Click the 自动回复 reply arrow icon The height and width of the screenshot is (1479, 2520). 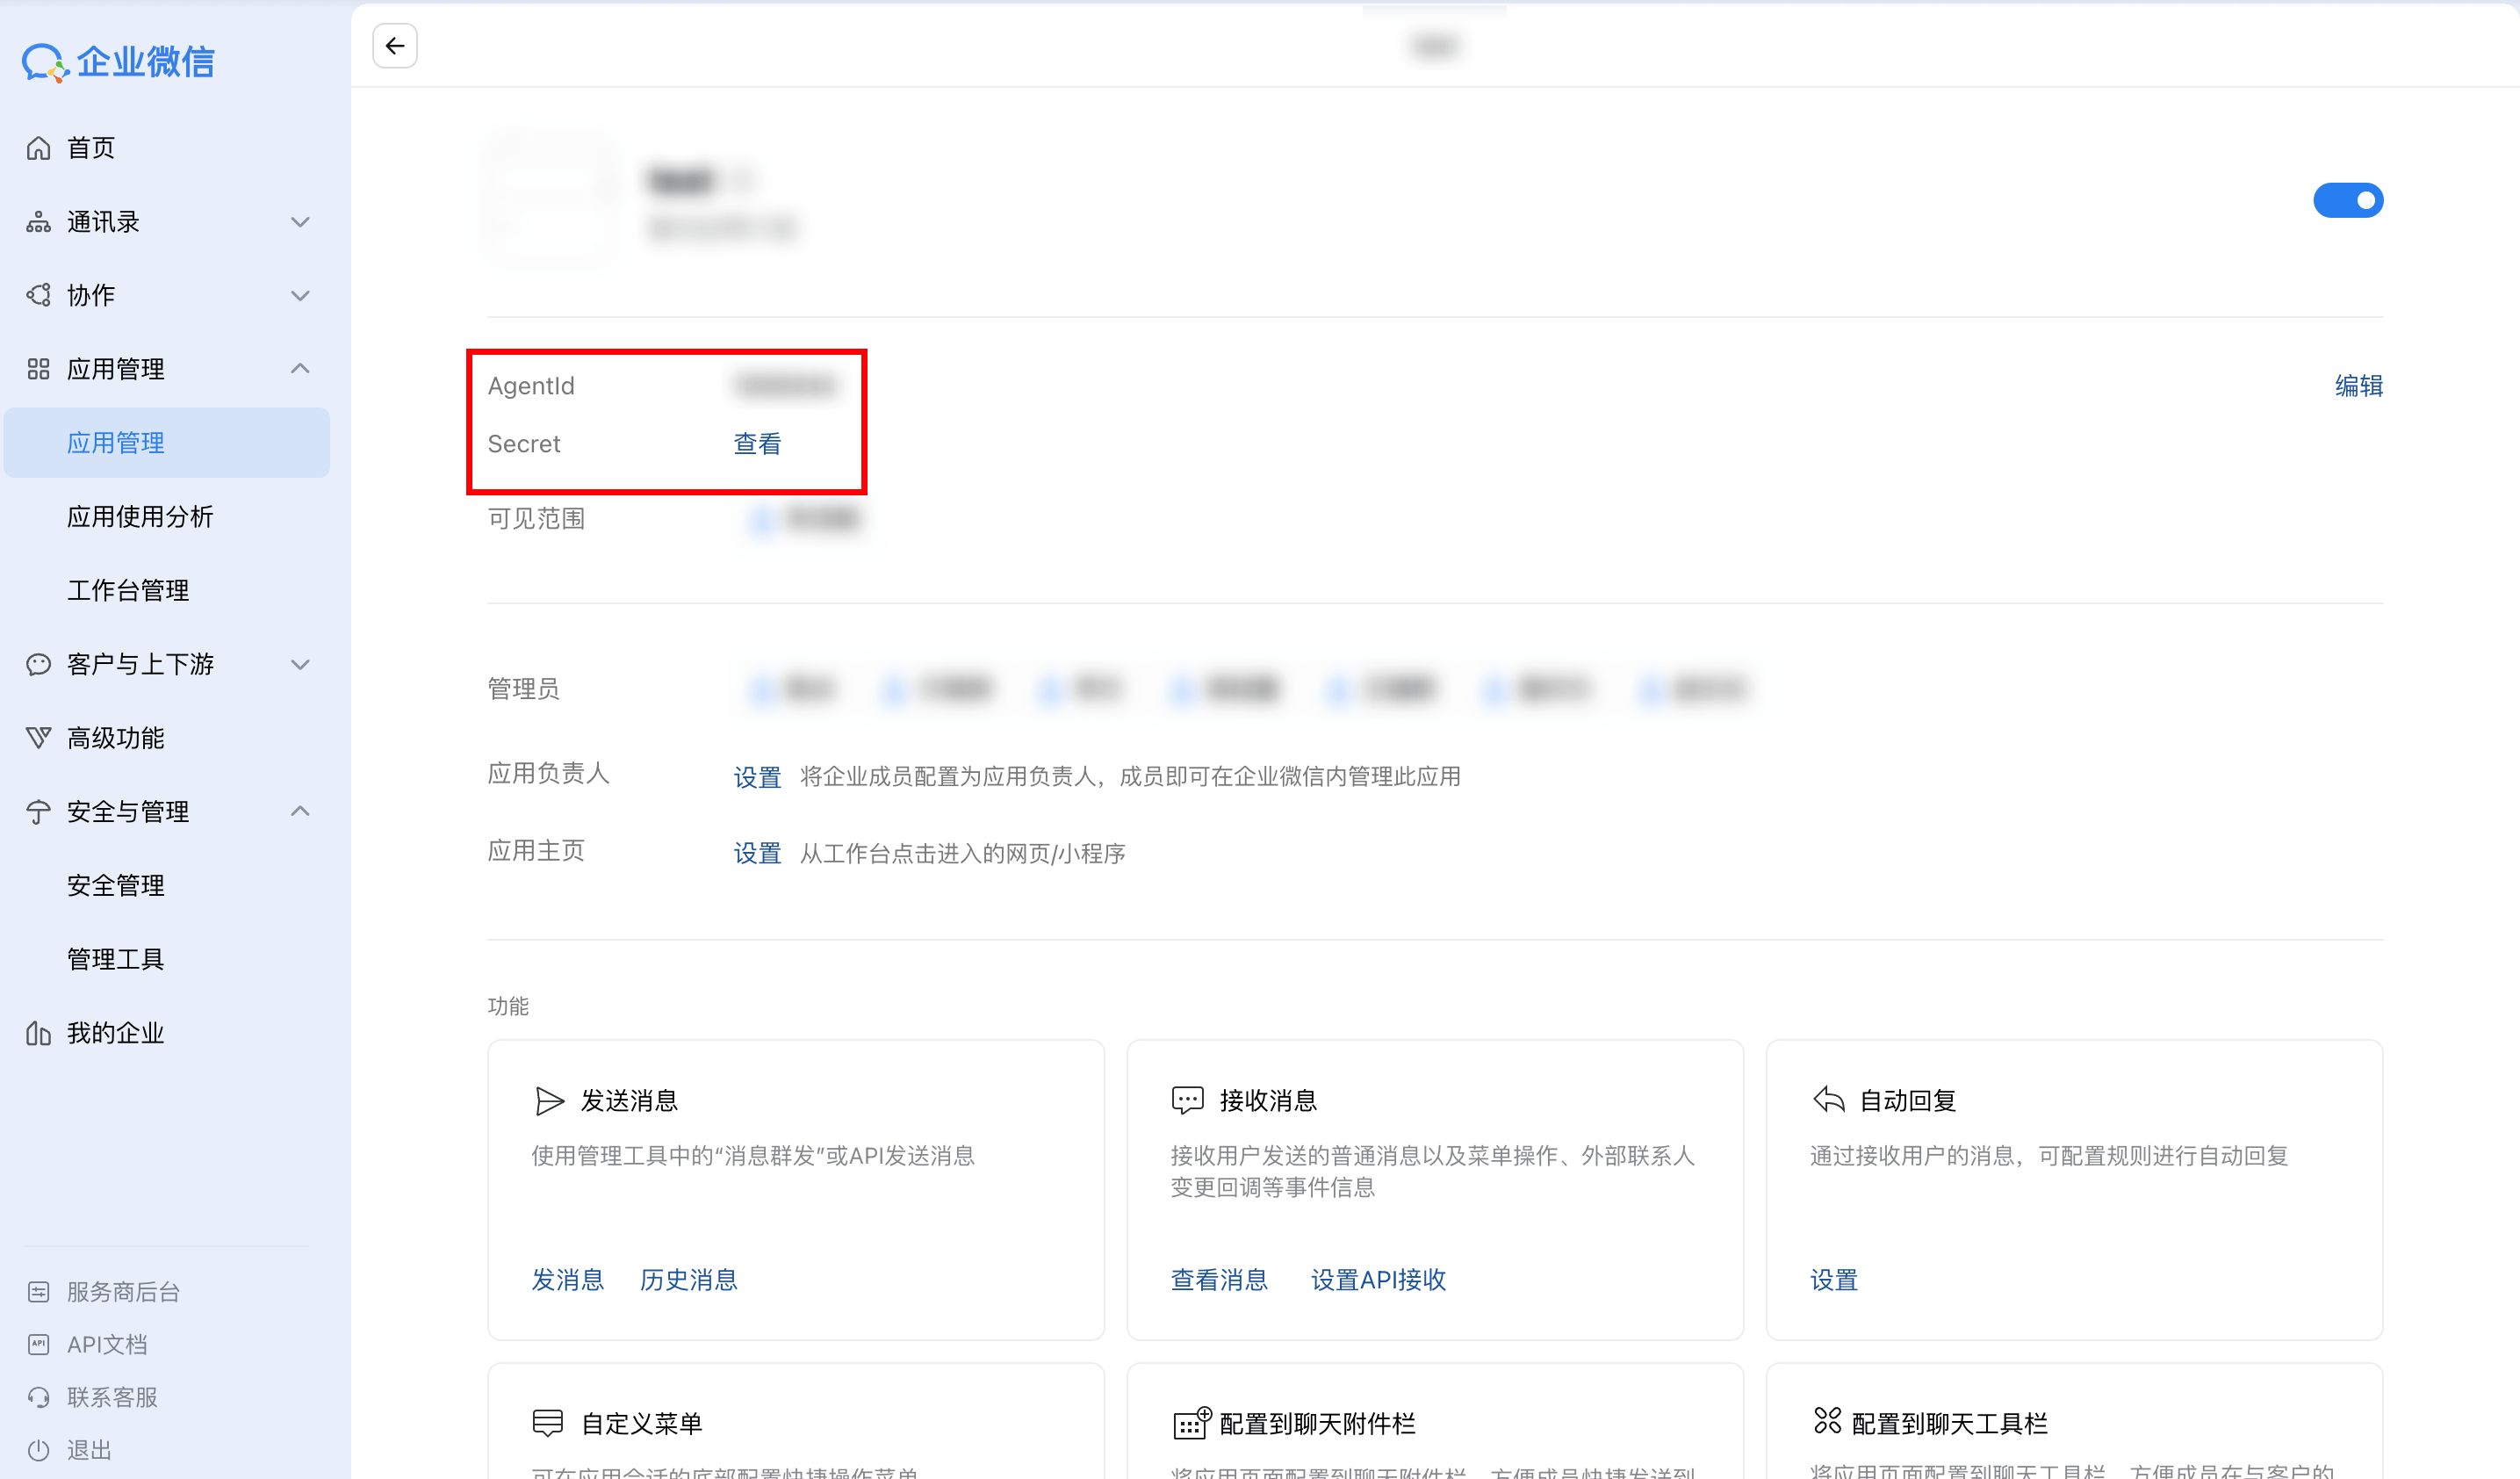[x=1828, y=1100]
